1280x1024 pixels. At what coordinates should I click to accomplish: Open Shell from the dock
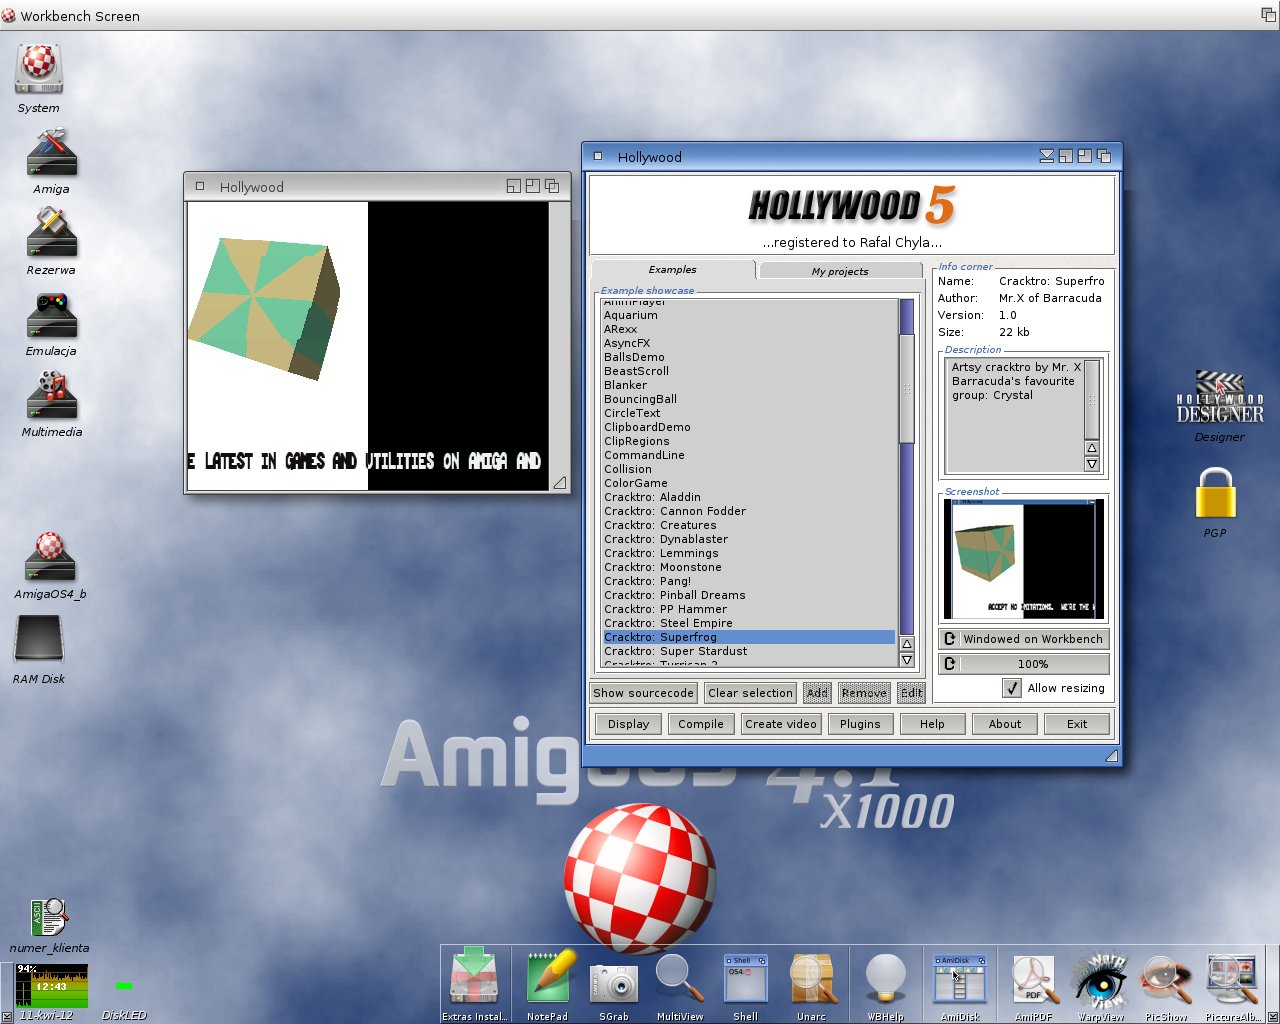click(745, 978)
